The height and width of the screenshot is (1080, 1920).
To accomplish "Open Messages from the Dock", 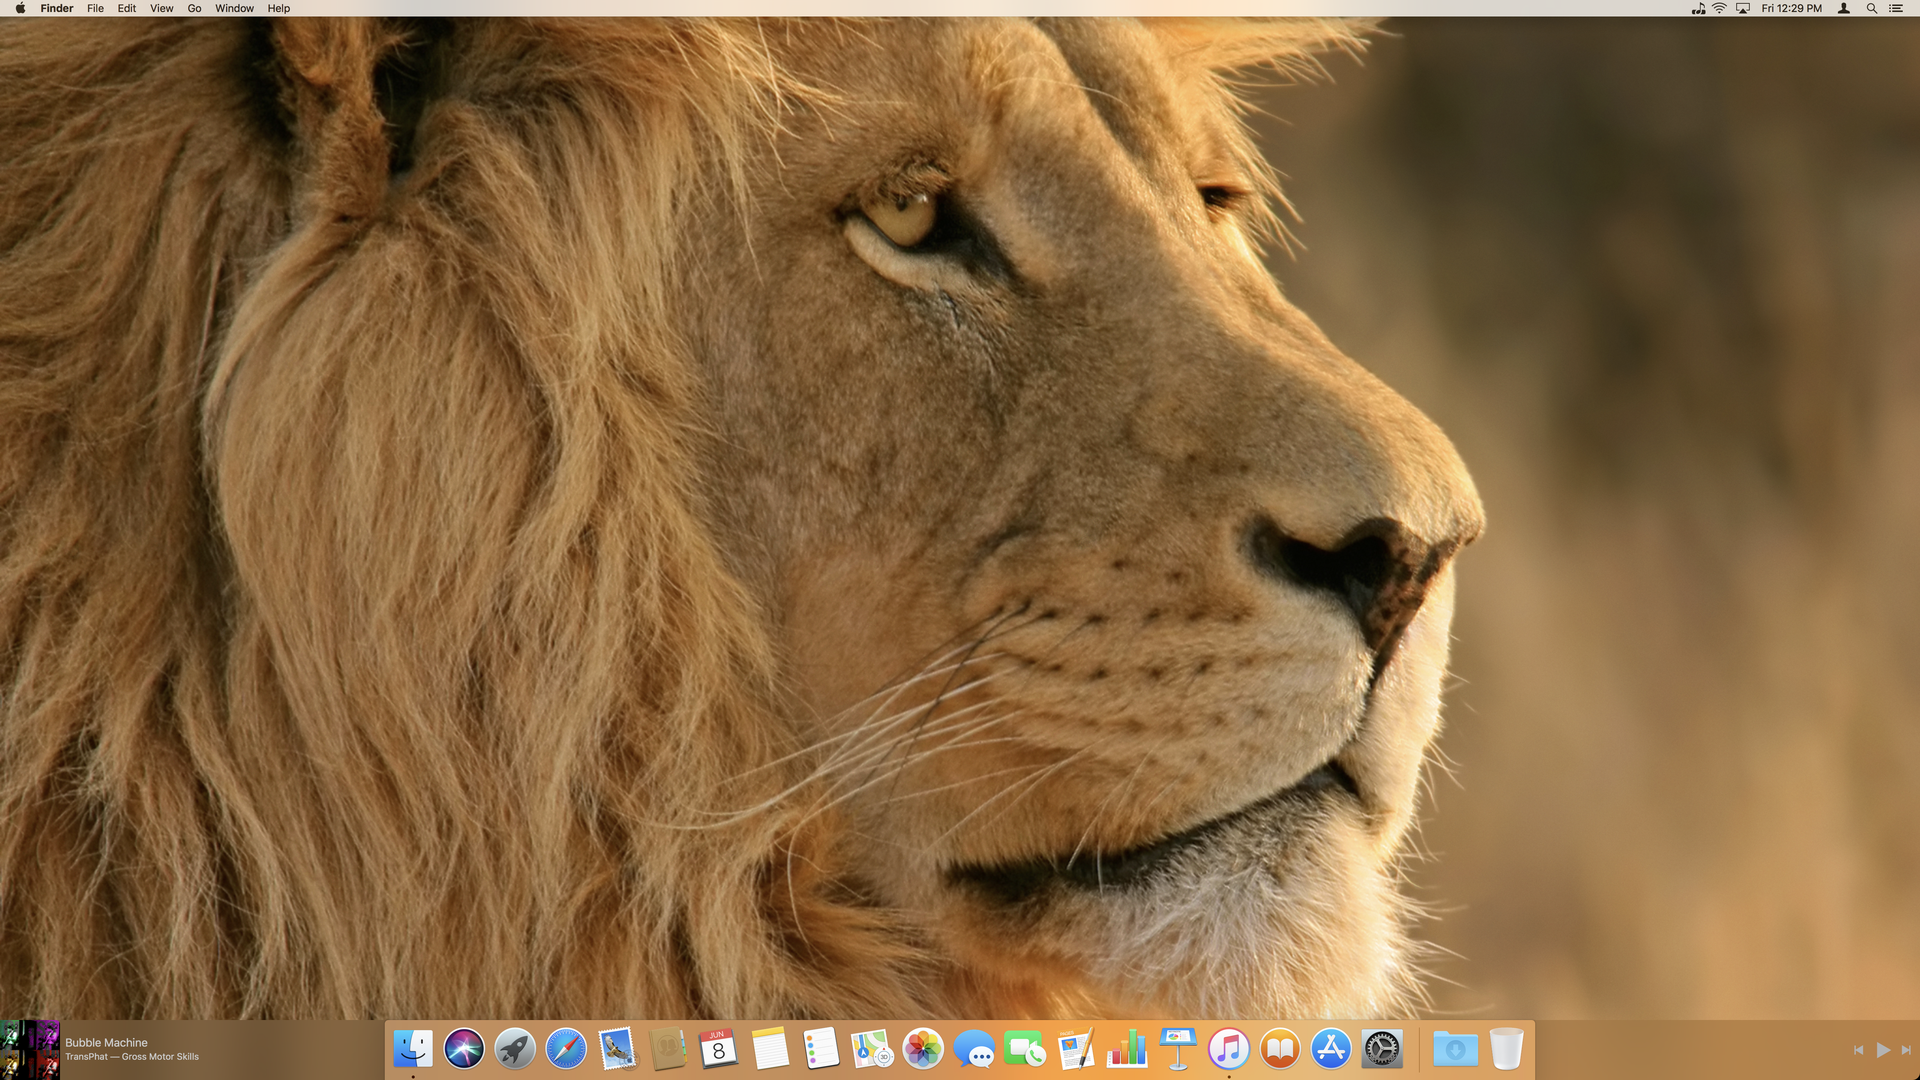I will (974, 1049).
